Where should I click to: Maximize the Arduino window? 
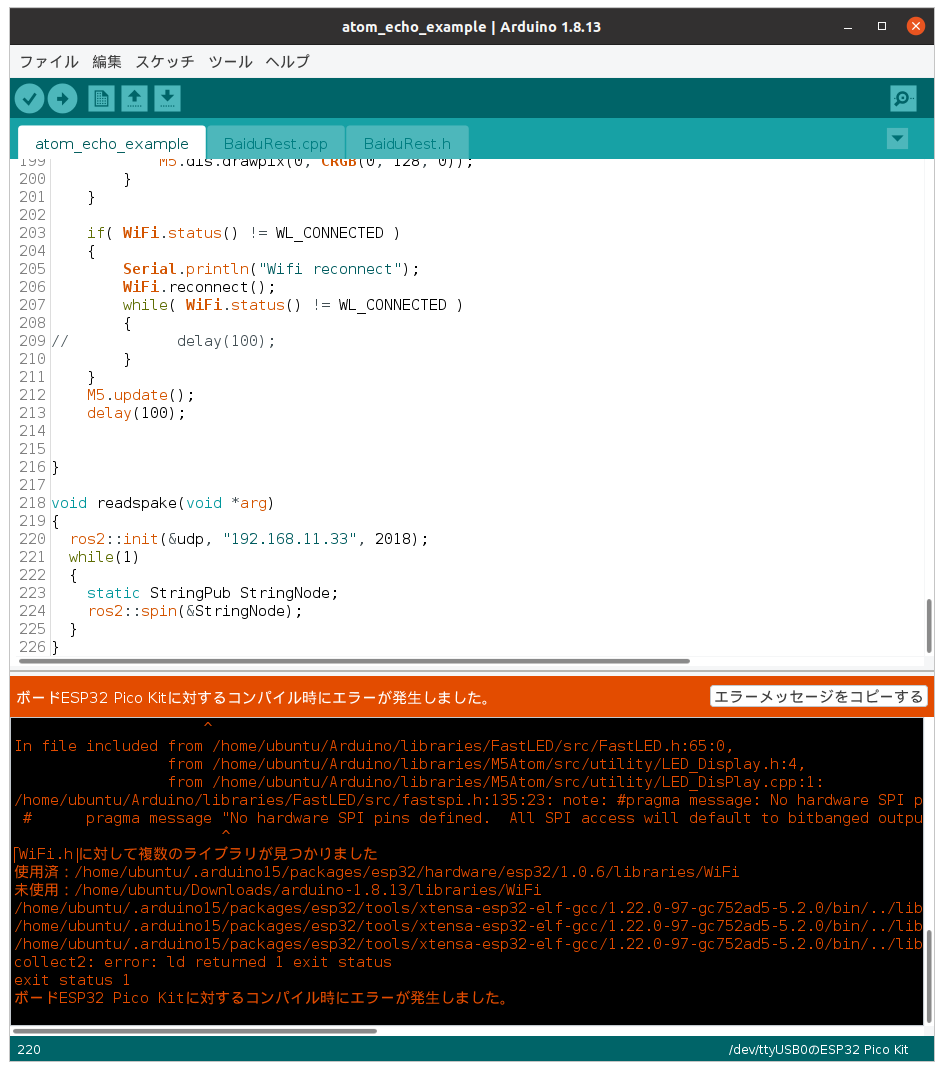click(x=882, y=27)
